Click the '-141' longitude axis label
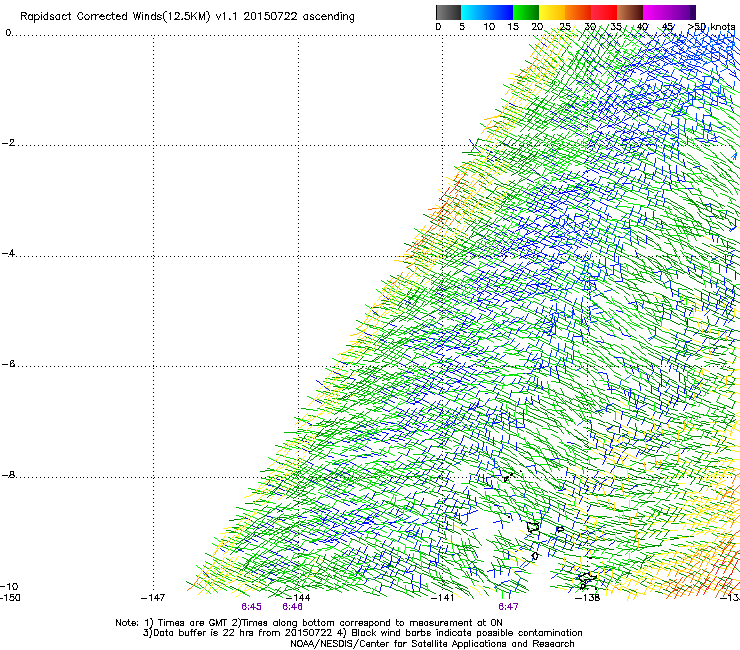 click(443, 598)
